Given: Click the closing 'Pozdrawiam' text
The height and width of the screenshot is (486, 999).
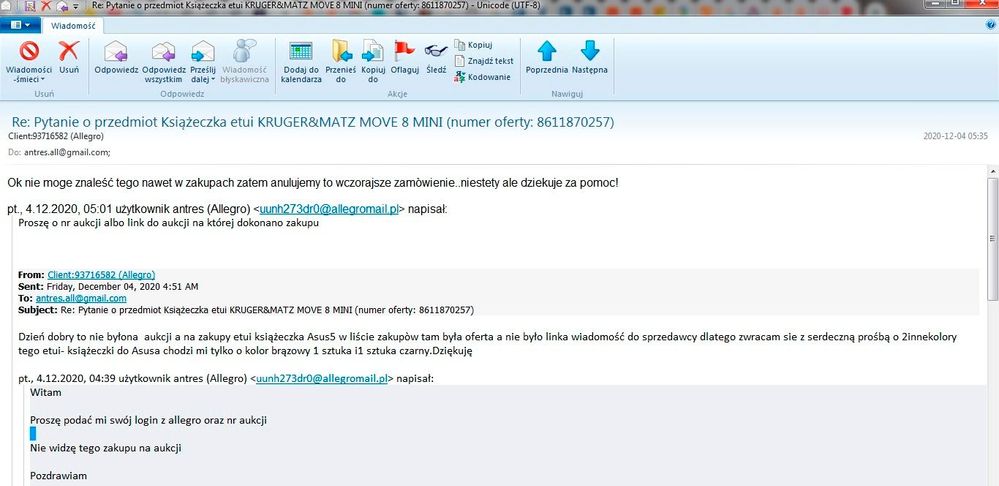Looking at the screenshot, I should click(59, 476).
